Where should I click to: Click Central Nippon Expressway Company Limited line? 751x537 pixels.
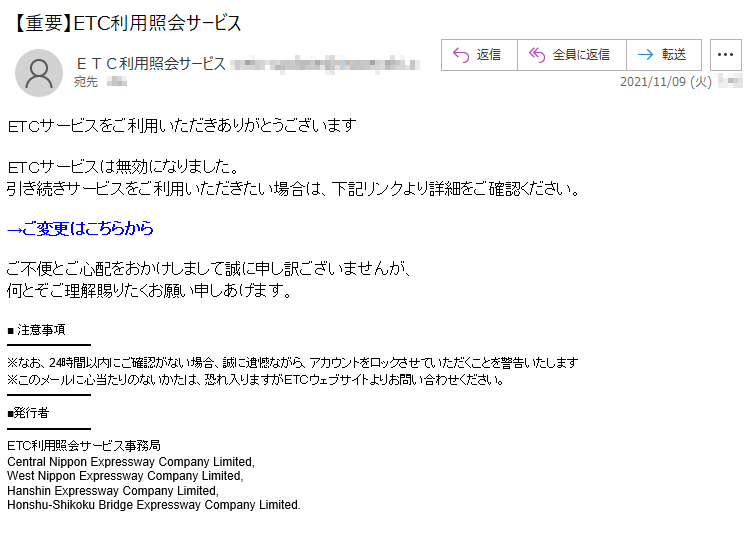pos(131,462)
